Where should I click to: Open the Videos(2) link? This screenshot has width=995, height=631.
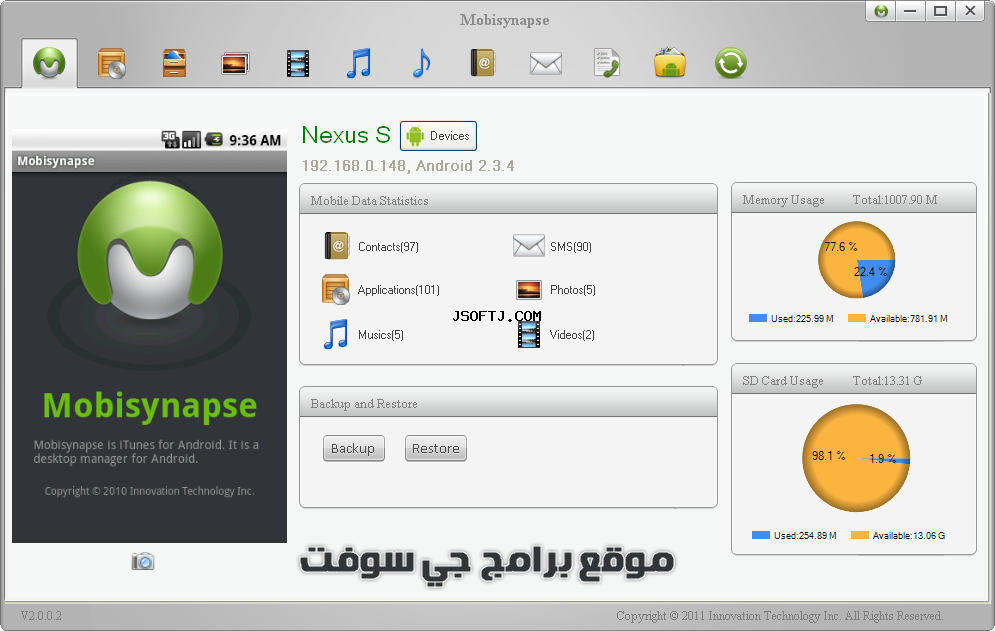click(572, 335)
